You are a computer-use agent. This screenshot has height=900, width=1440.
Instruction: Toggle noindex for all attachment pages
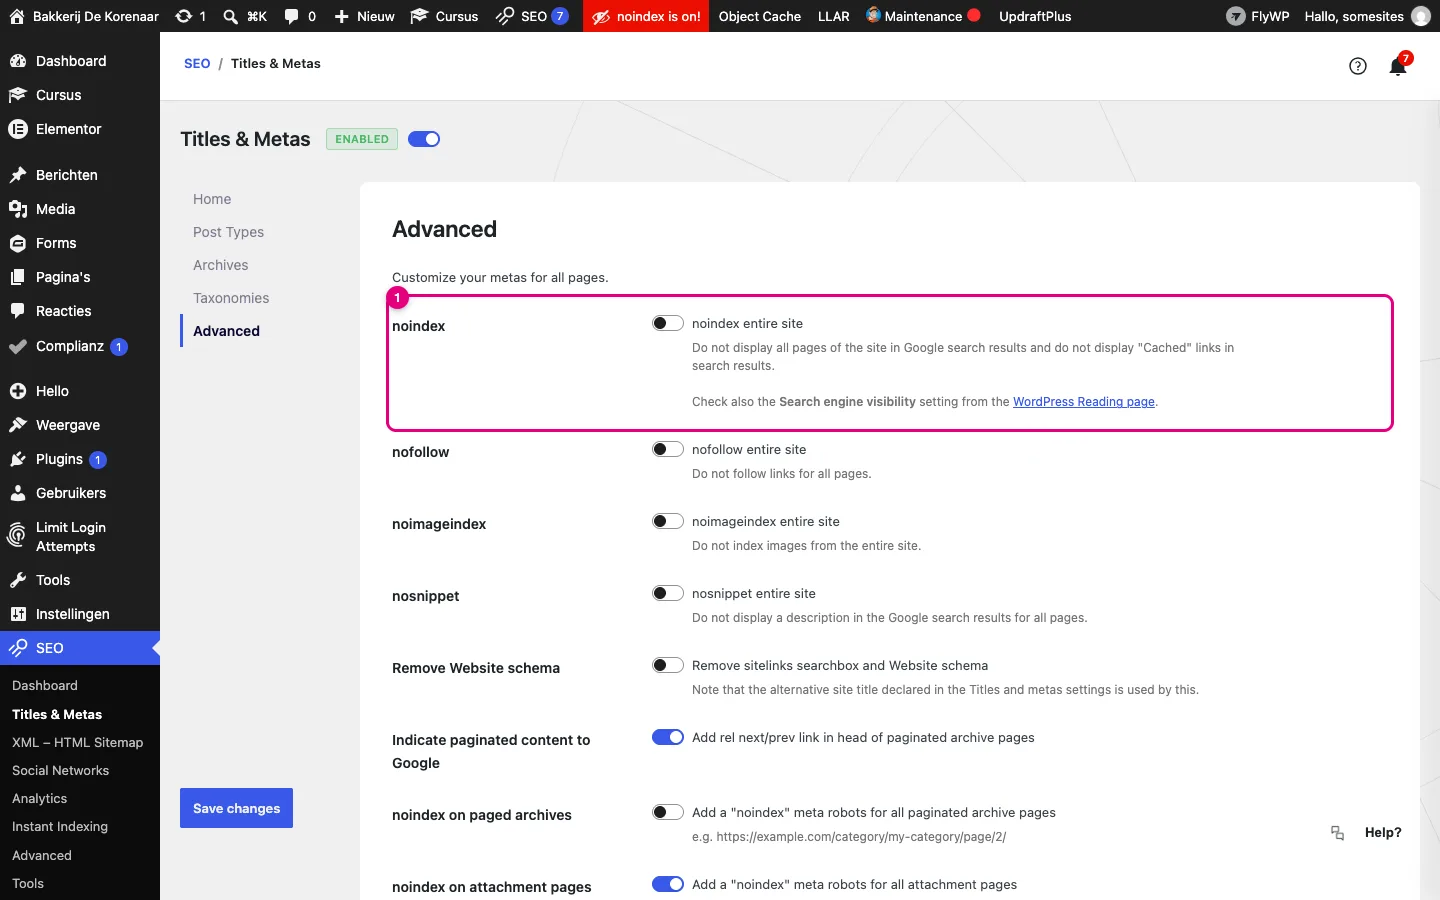(x=668, y=884)
